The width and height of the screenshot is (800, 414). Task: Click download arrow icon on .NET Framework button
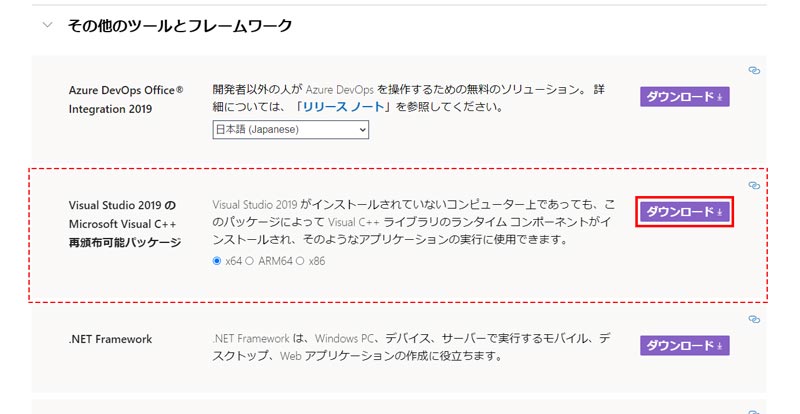(x=720, y=346)
